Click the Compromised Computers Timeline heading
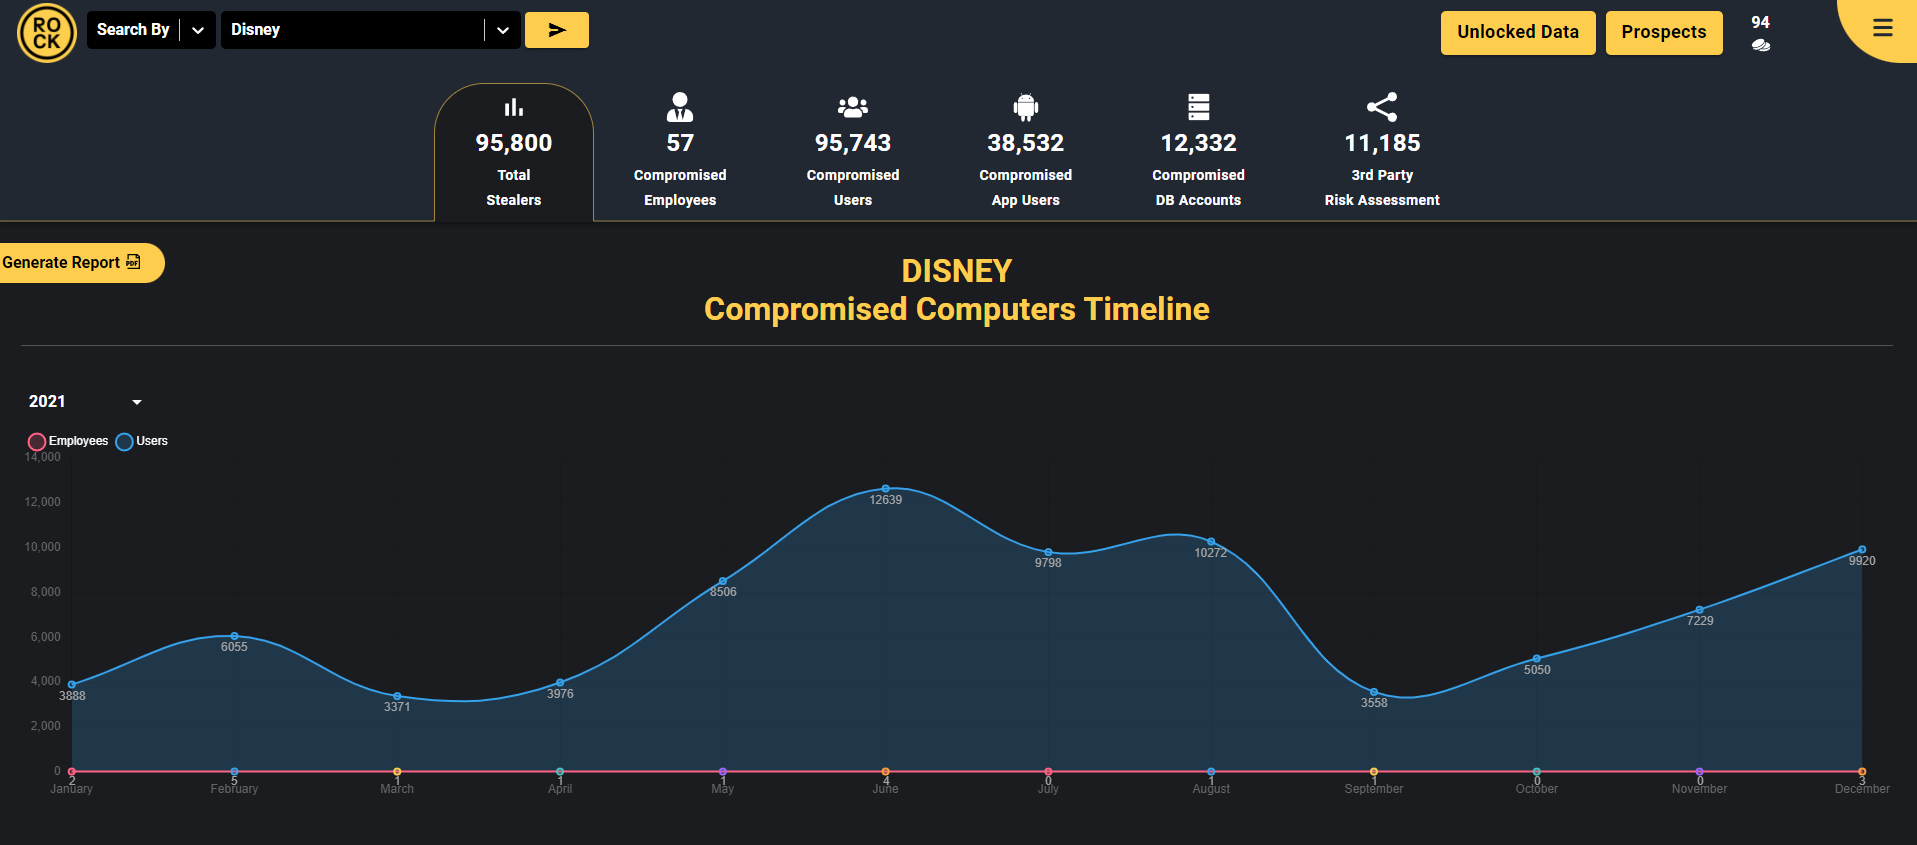This screenshot has width=1917, height=845. [x=957, y=309]
